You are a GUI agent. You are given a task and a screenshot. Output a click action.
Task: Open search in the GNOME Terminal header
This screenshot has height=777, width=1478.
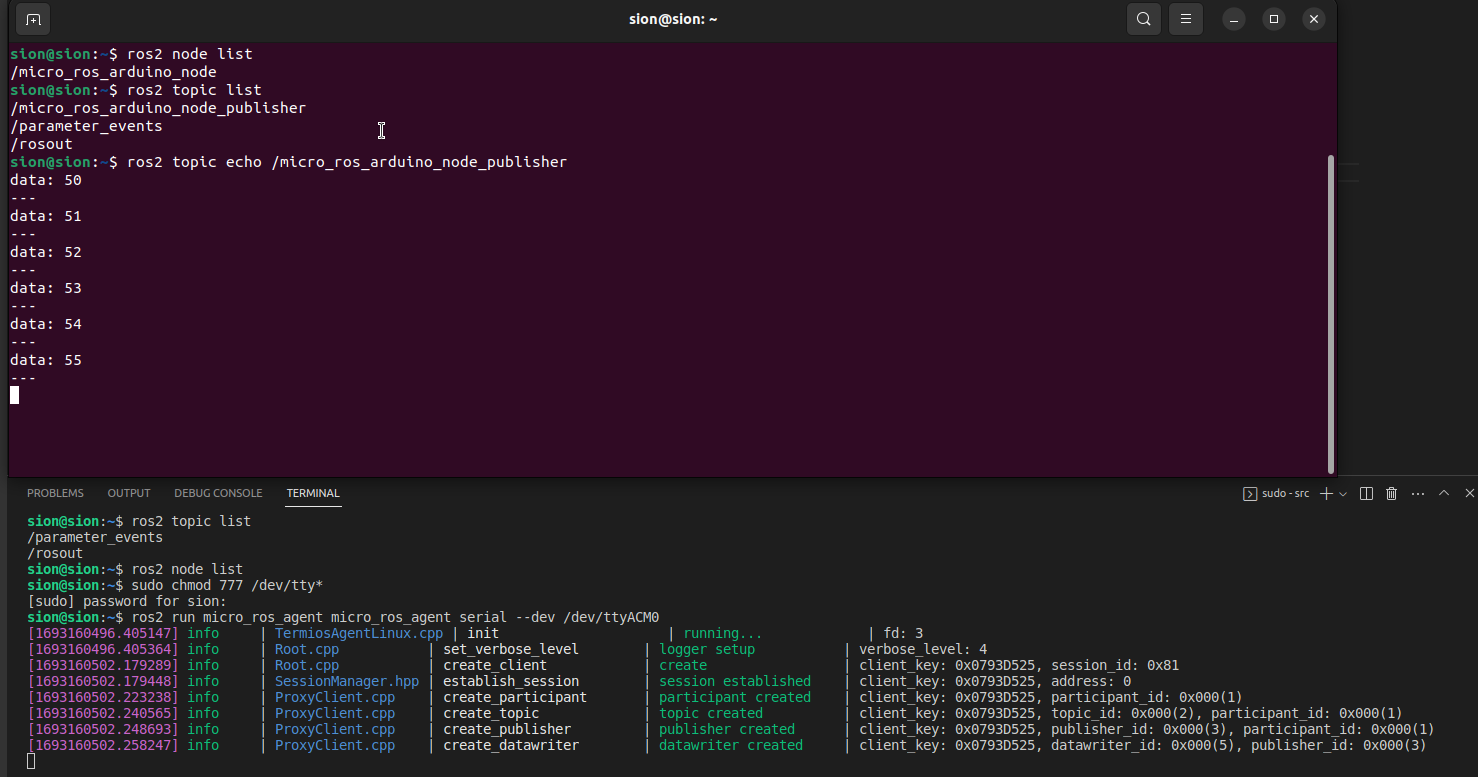click(x=1143, y=19)
